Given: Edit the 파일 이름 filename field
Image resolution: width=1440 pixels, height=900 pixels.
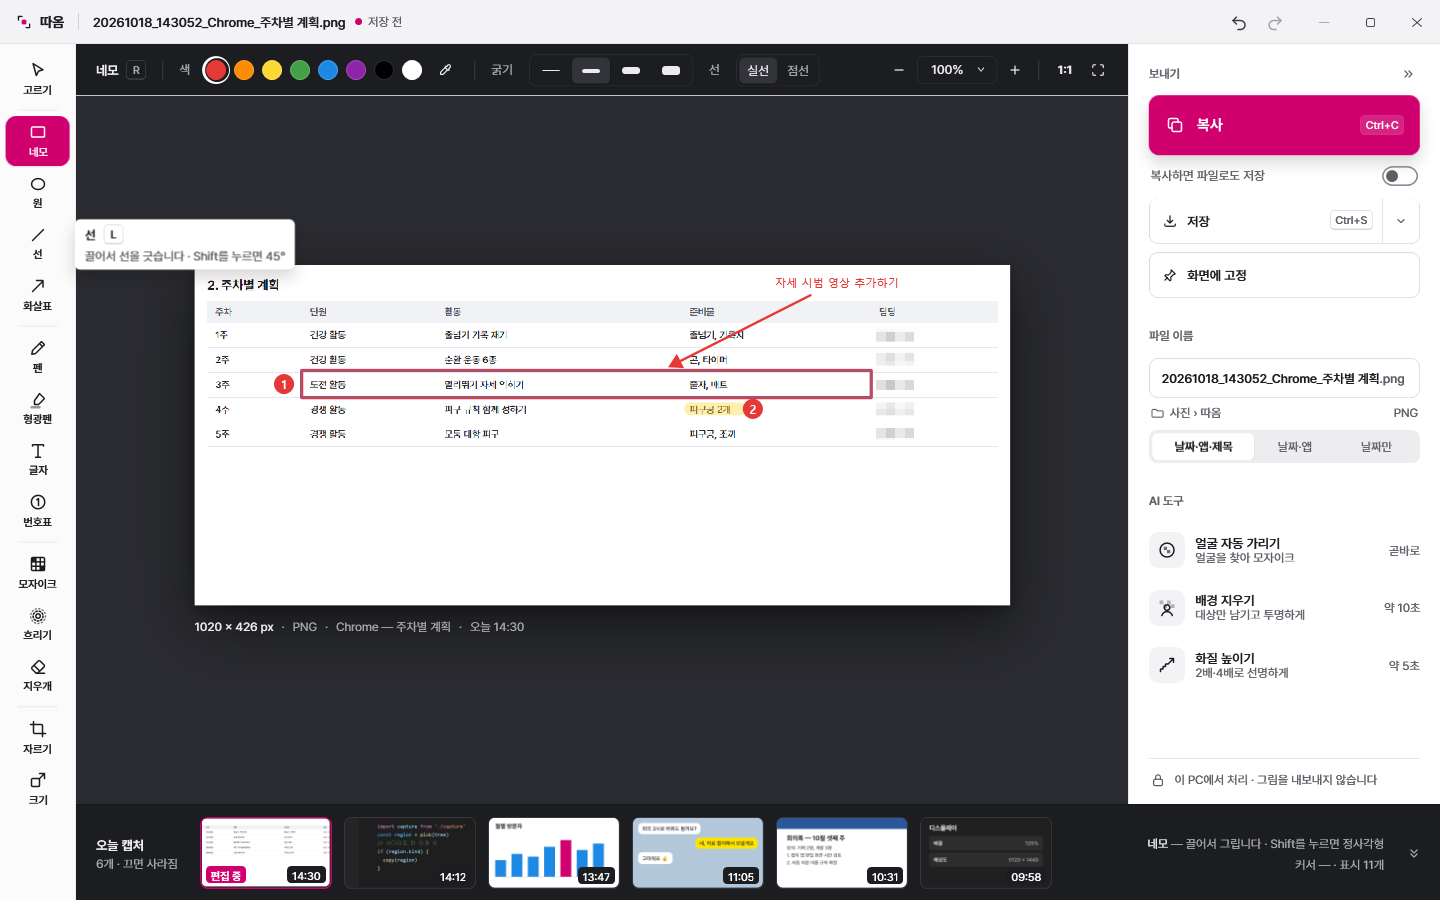Looking at the screenshot, I should coord(1284,378).
